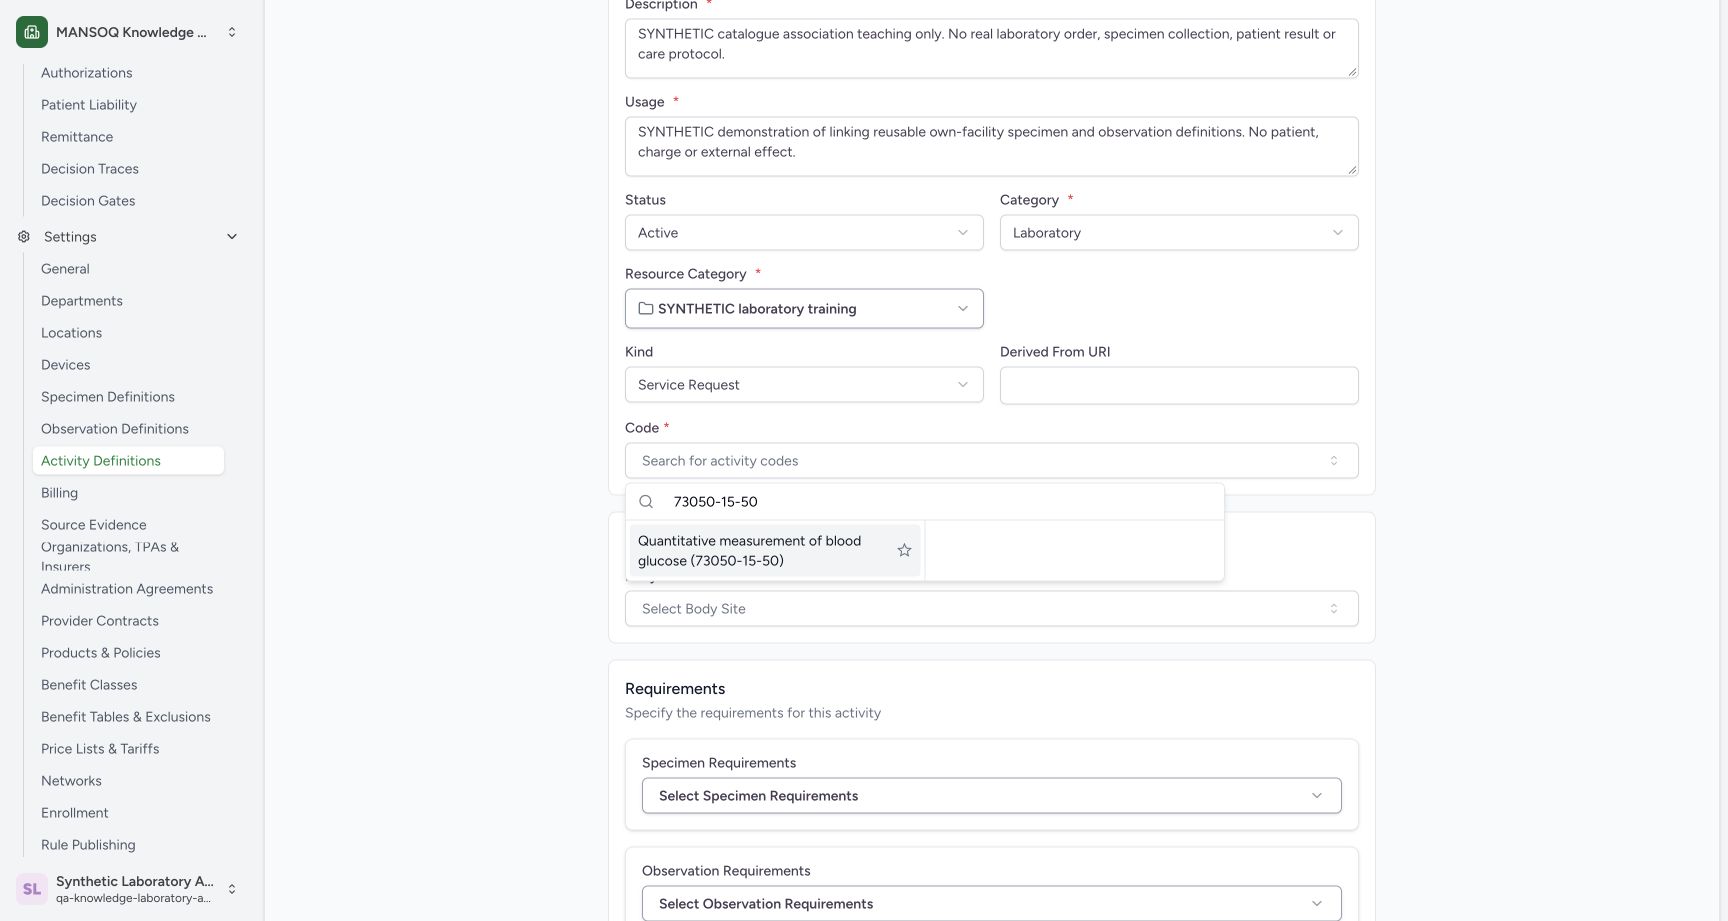Click into the Usage text area
The image size is (1728, 921).
point(991,147)
